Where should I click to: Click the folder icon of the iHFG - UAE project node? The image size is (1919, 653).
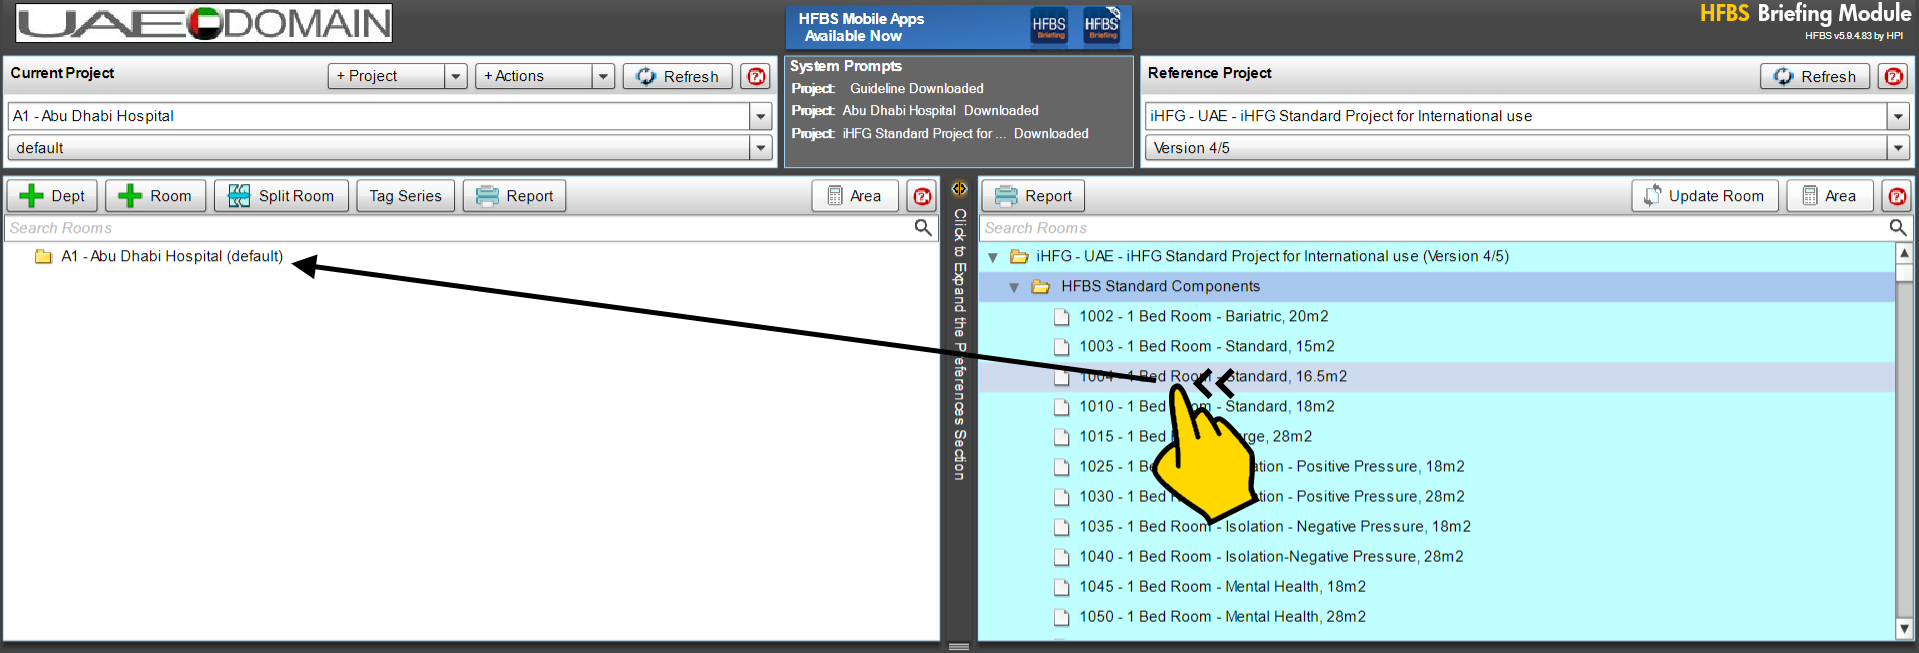[1019, 257]
